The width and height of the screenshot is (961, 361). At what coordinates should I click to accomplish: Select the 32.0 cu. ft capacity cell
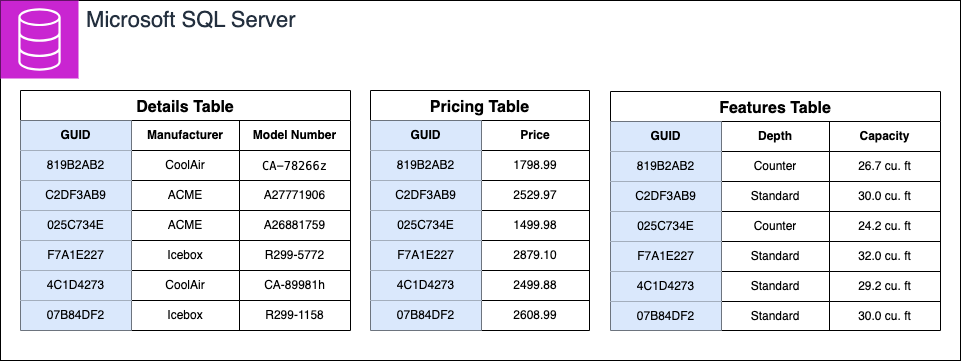pyautogui.click(x=884, y=256)
